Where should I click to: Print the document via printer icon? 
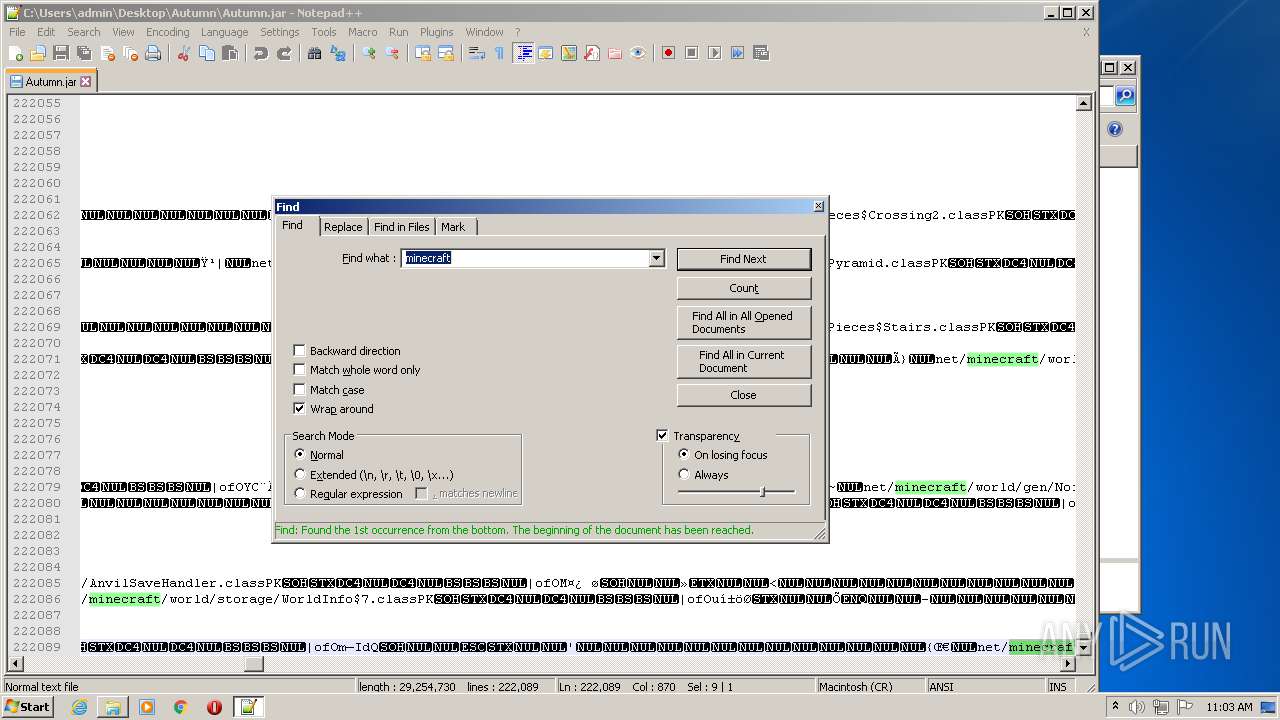point(153,53)
